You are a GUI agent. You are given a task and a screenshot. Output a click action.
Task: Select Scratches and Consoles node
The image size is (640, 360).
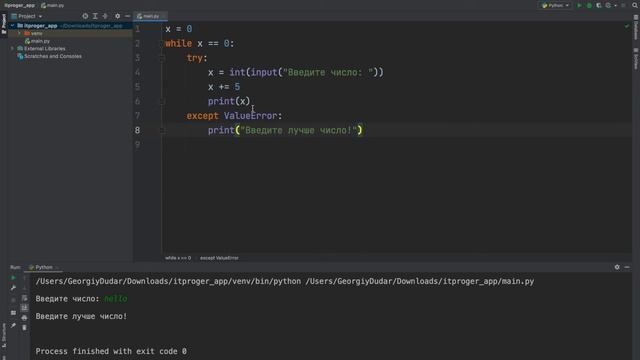point(49,56)
